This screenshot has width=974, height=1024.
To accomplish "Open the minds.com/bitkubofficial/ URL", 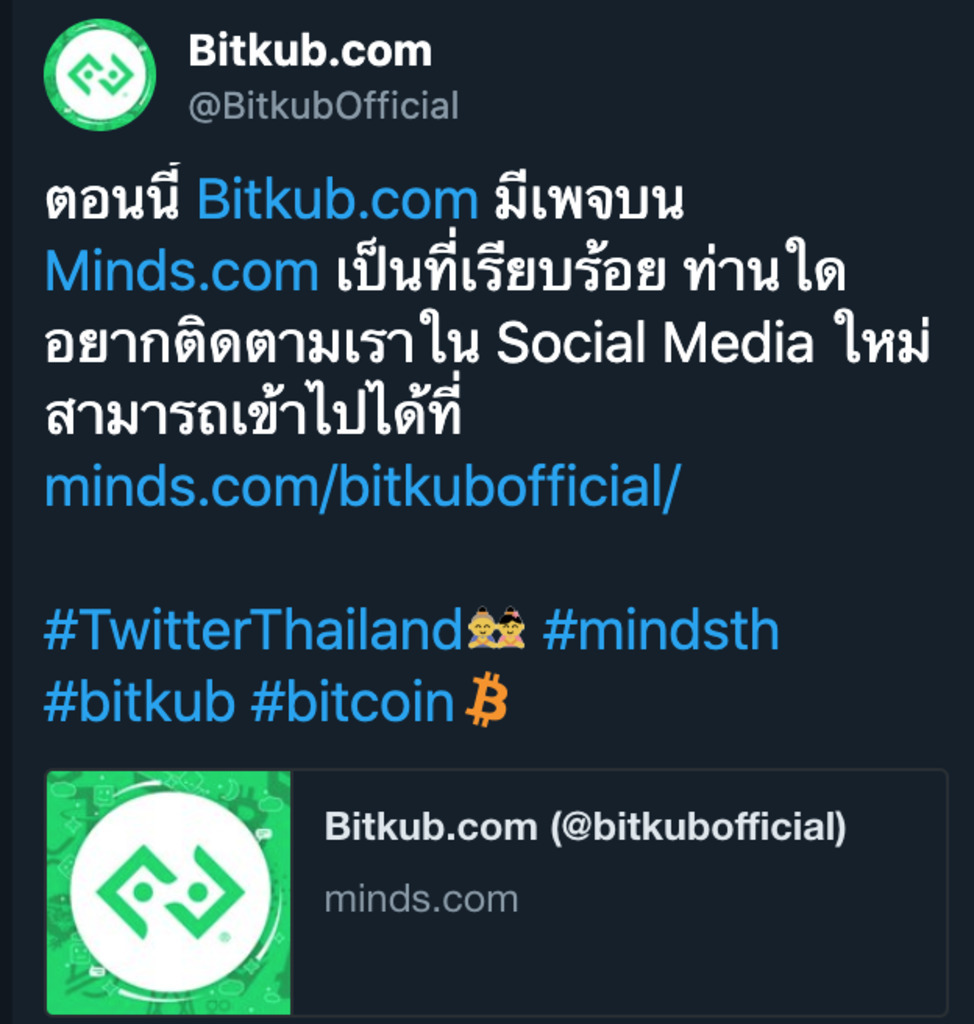I will [362, 488].
